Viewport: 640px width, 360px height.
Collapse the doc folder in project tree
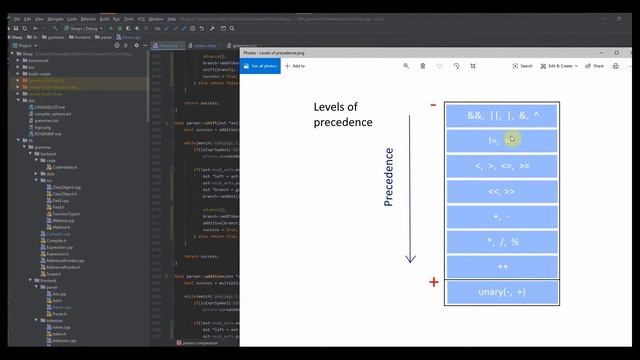pos(18,100)
